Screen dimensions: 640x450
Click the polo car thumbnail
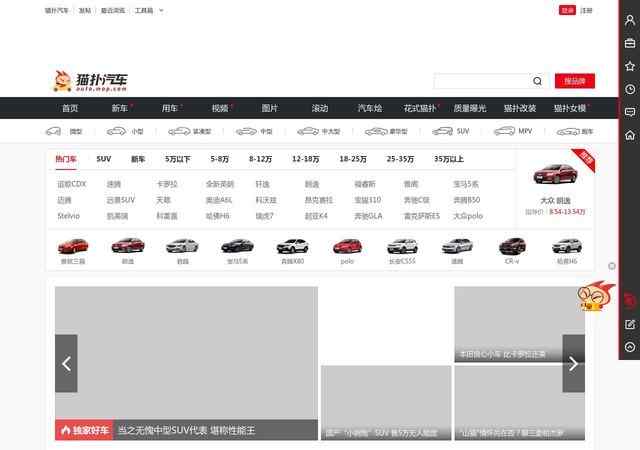point(346,248)
